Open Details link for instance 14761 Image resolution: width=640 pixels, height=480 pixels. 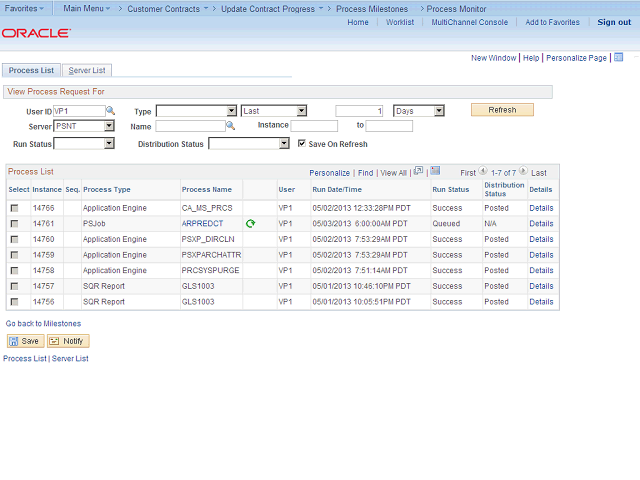(541, 224)
